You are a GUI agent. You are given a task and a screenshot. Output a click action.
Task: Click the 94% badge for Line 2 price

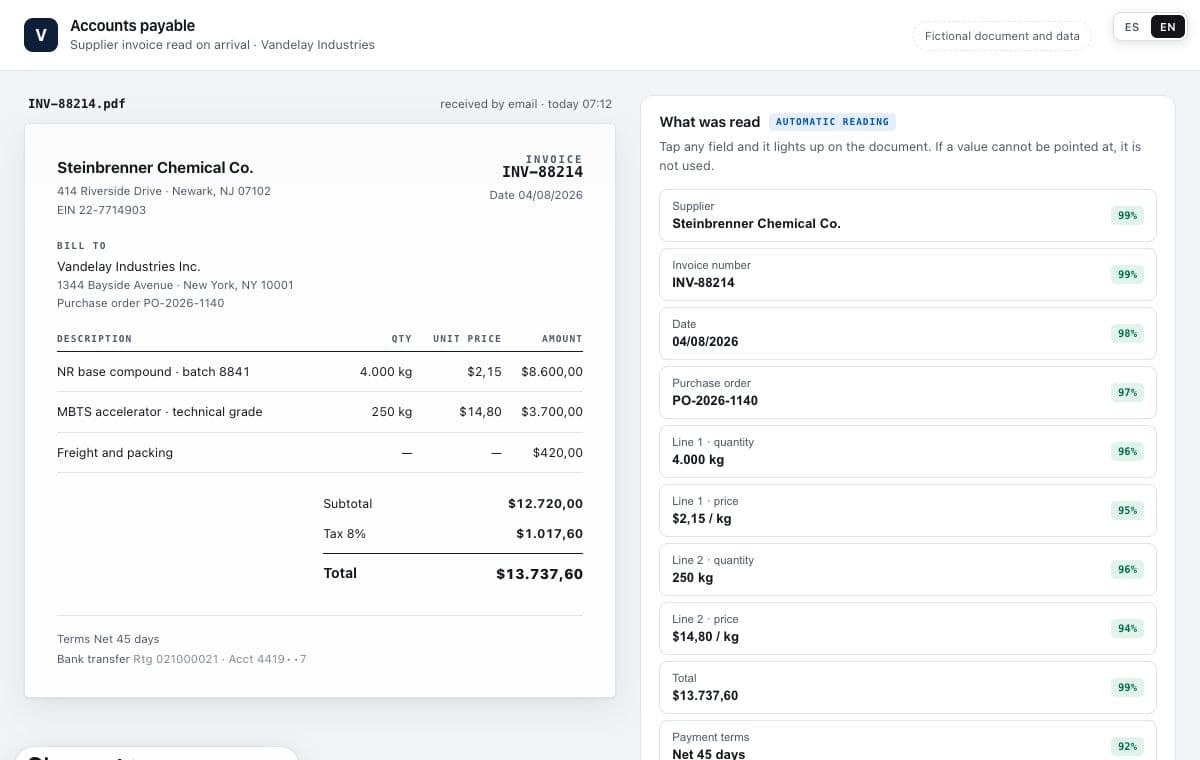[x=1128, y=628]
